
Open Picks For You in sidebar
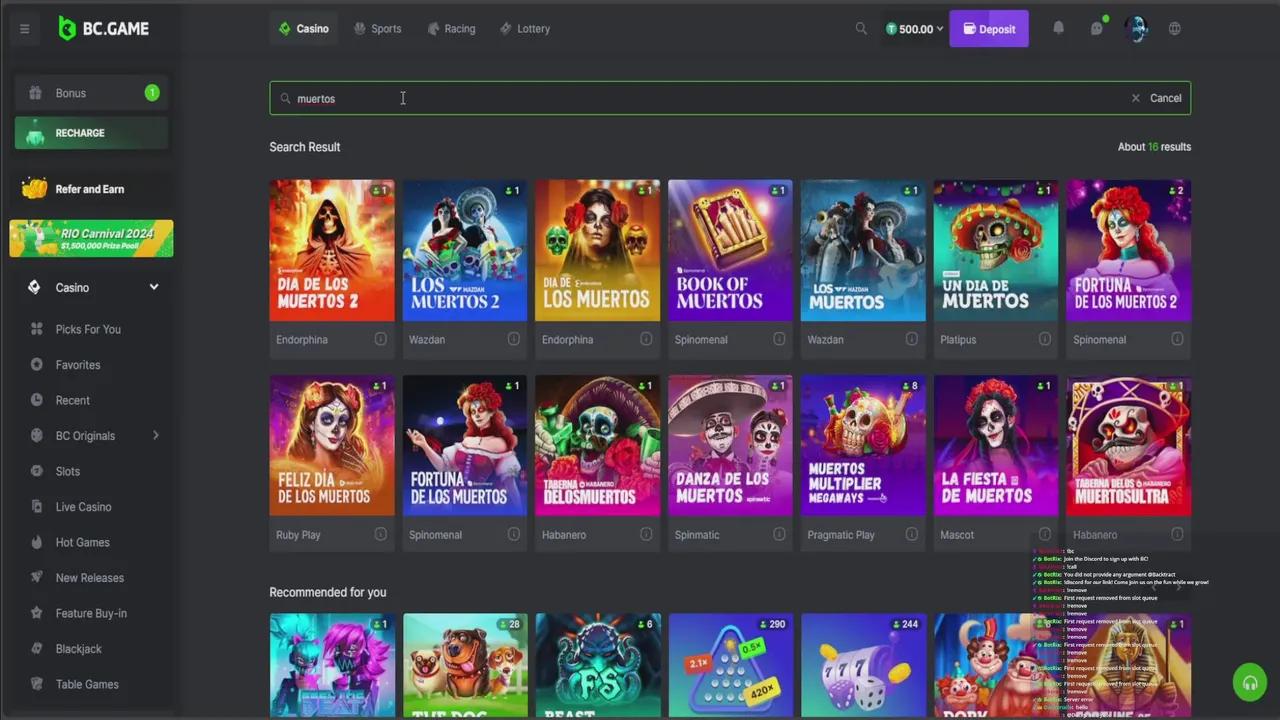pos(88,329)
